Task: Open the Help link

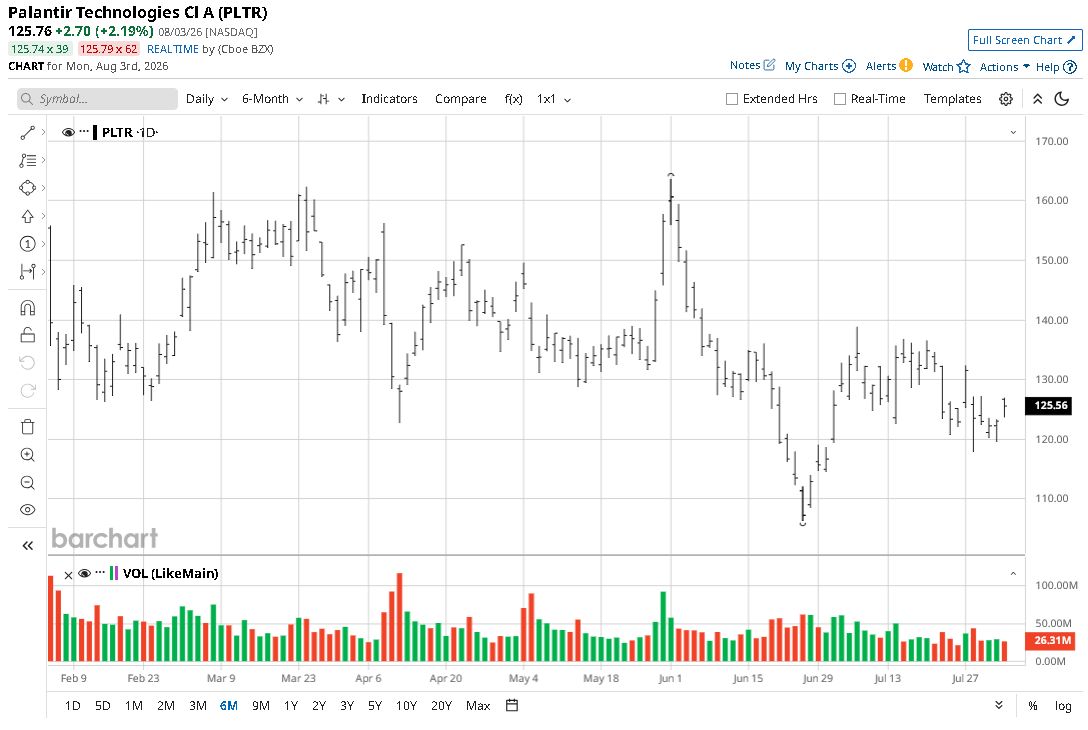Action: click(1056, 67)
